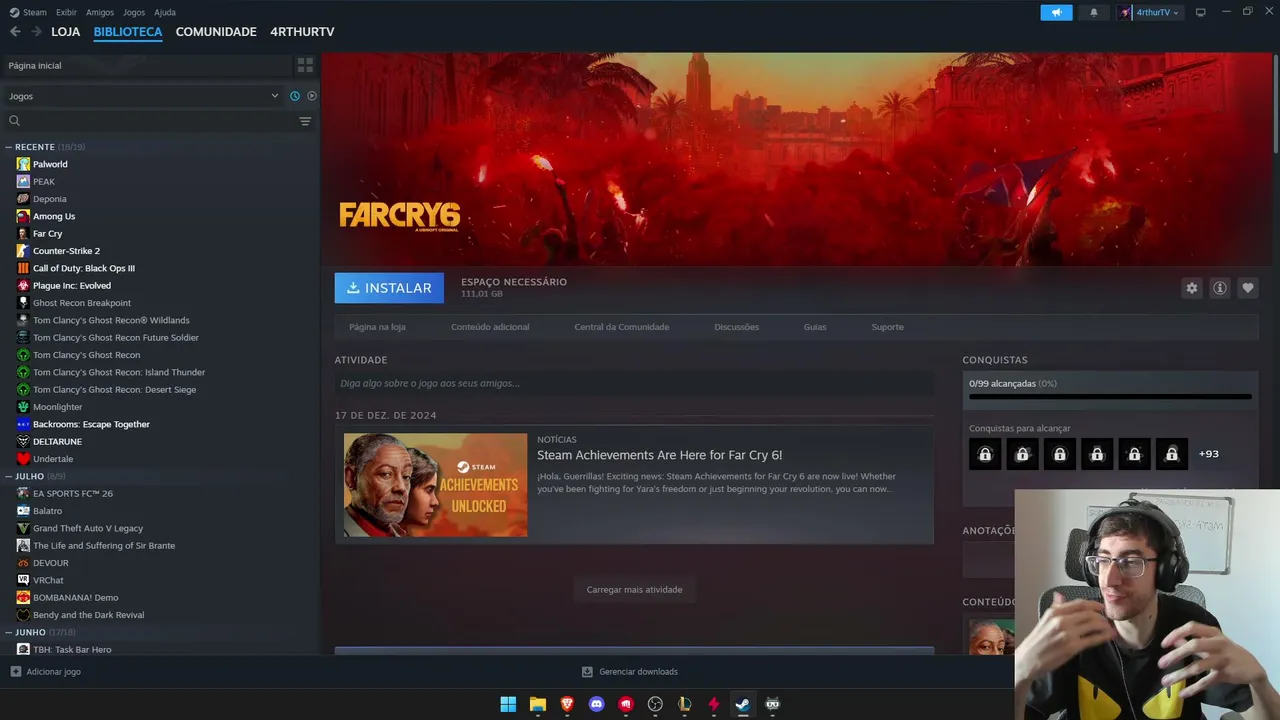
Task: Expand the +93 remaining achievements
Action: (1209, 454)
